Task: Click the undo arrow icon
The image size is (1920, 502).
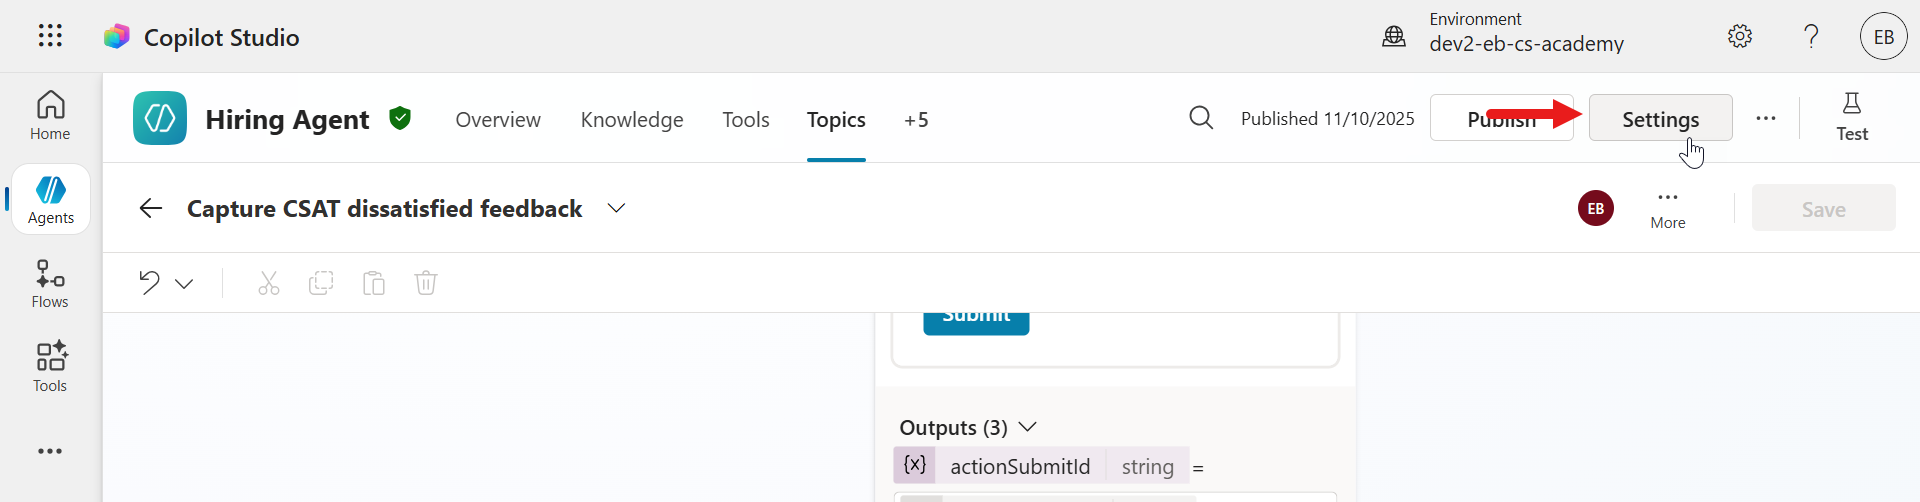Action: (149, 283)
